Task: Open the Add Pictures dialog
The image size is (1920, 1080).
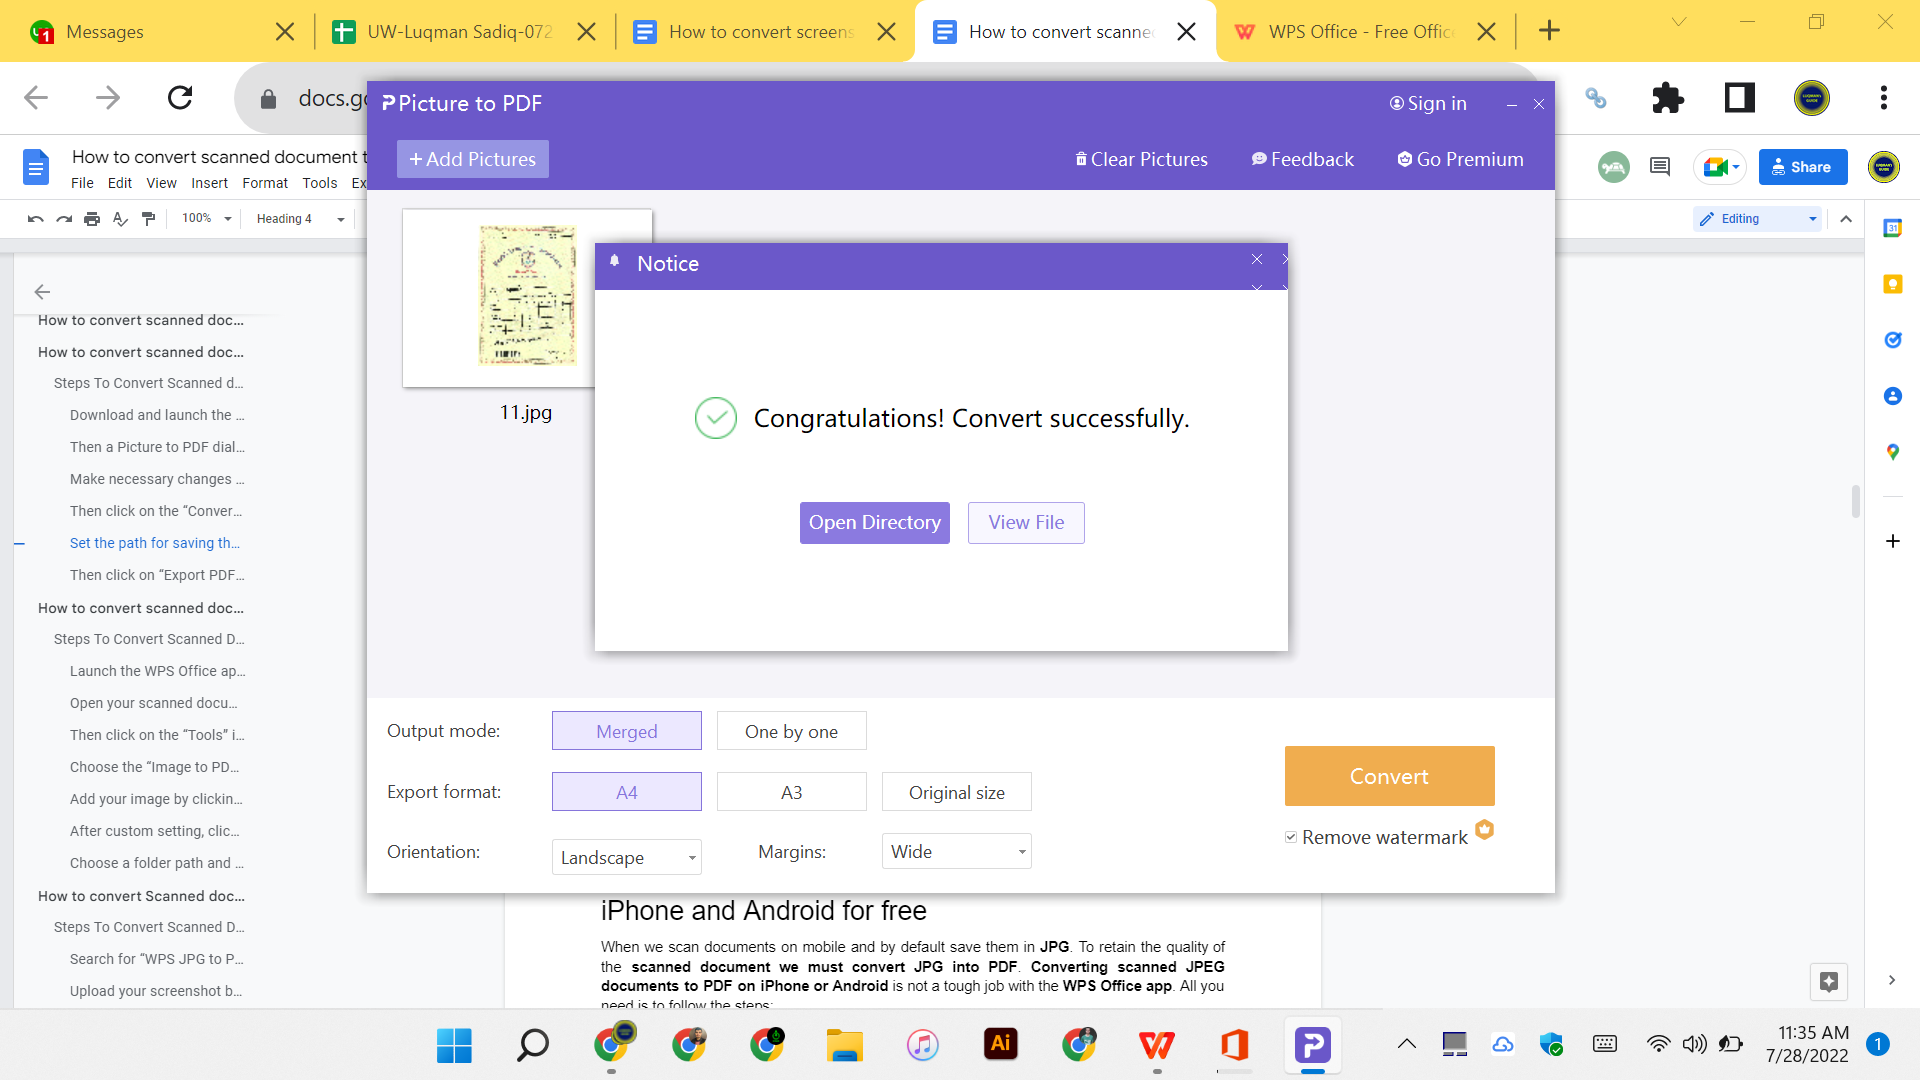Action: (471, 159)
